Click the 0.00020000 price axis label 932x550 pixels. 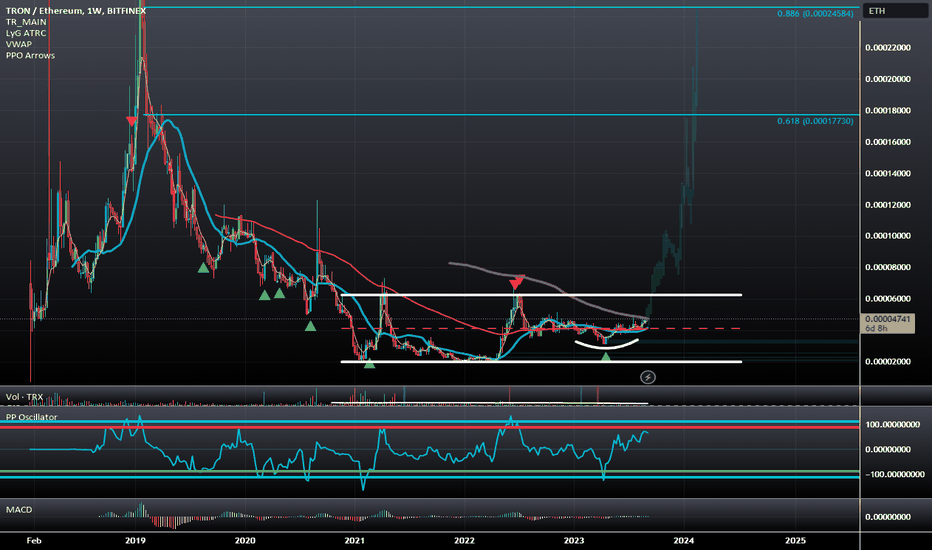[x=888, y=79]
